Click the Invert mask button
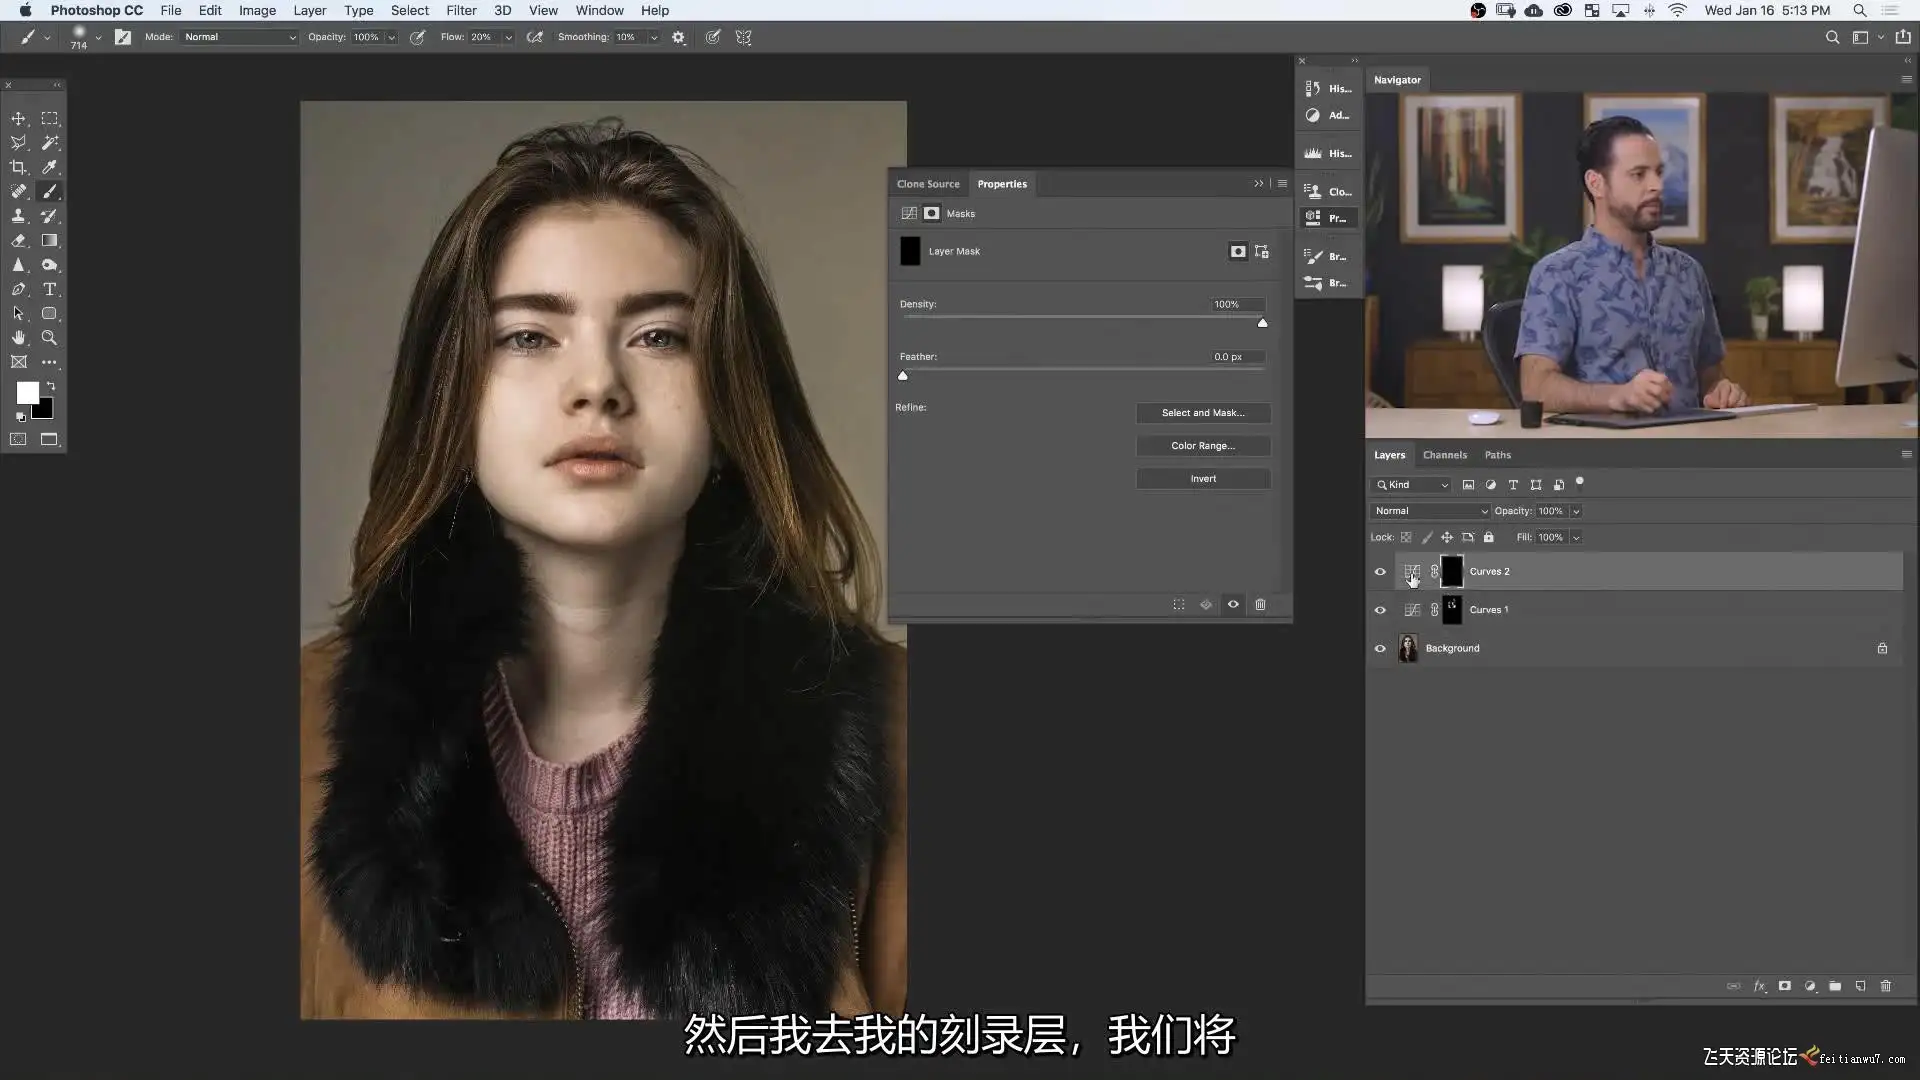Viewport: 1920px width, 1080px height. pyautogui.click(x=1202, y=479)
